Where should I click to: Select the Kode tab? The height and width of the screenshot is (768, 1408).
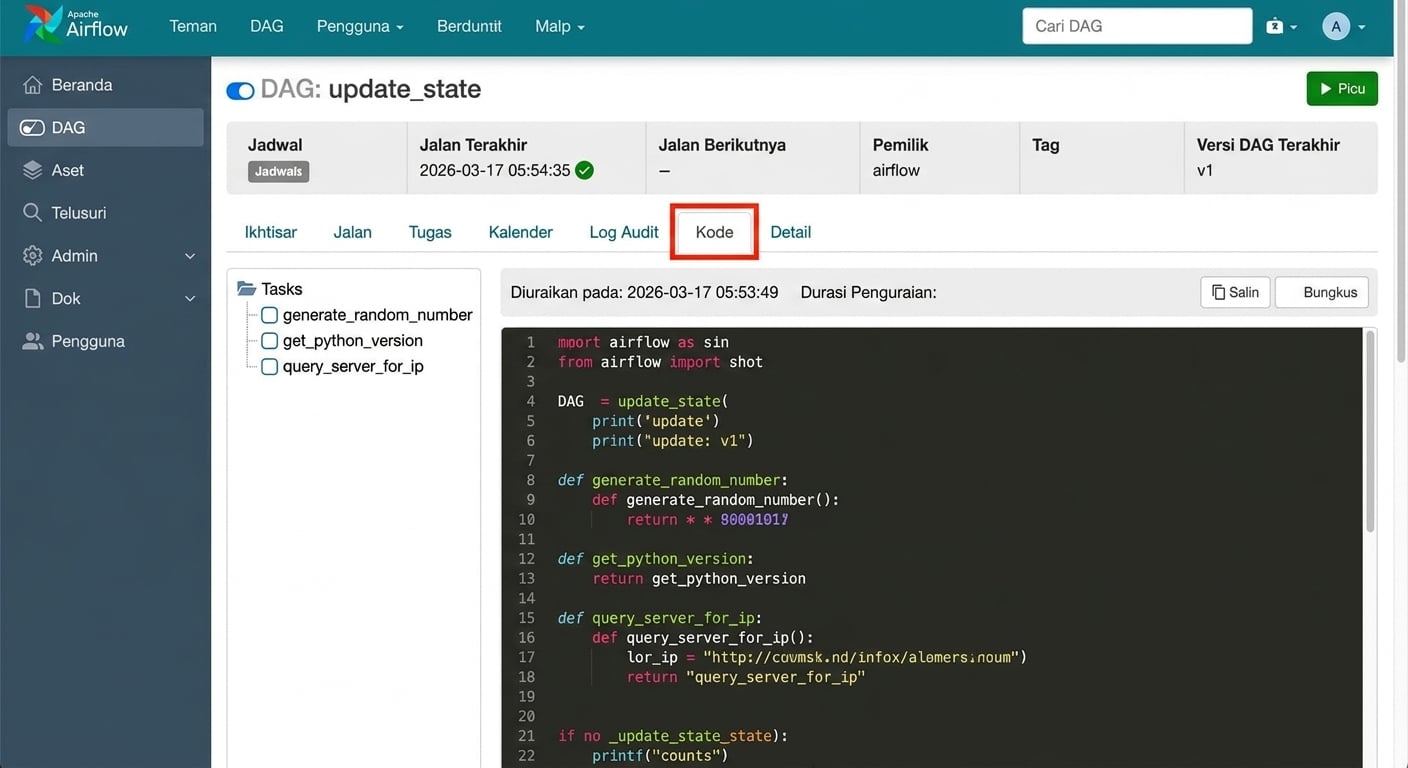coord(715,232)
